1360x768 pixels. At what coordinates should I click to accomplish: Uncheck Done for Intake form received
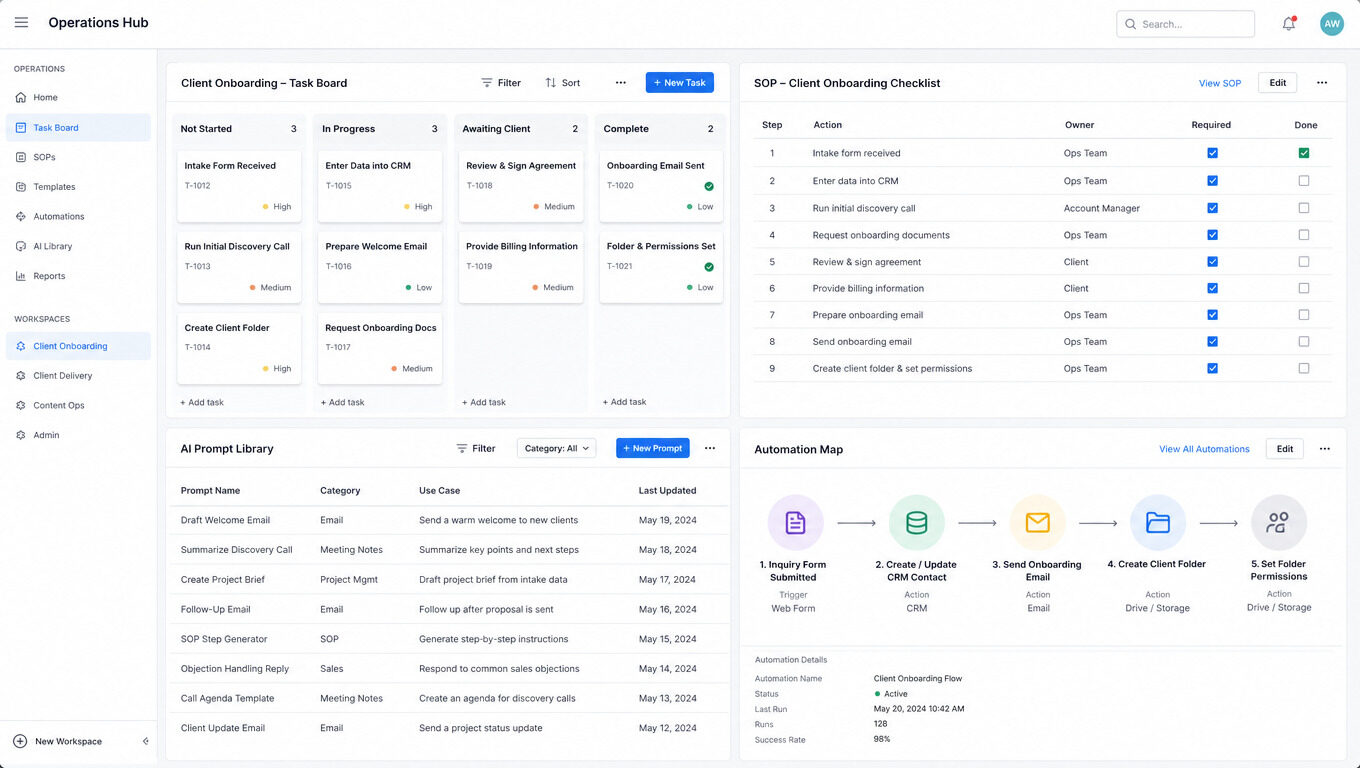[1304, 153]
